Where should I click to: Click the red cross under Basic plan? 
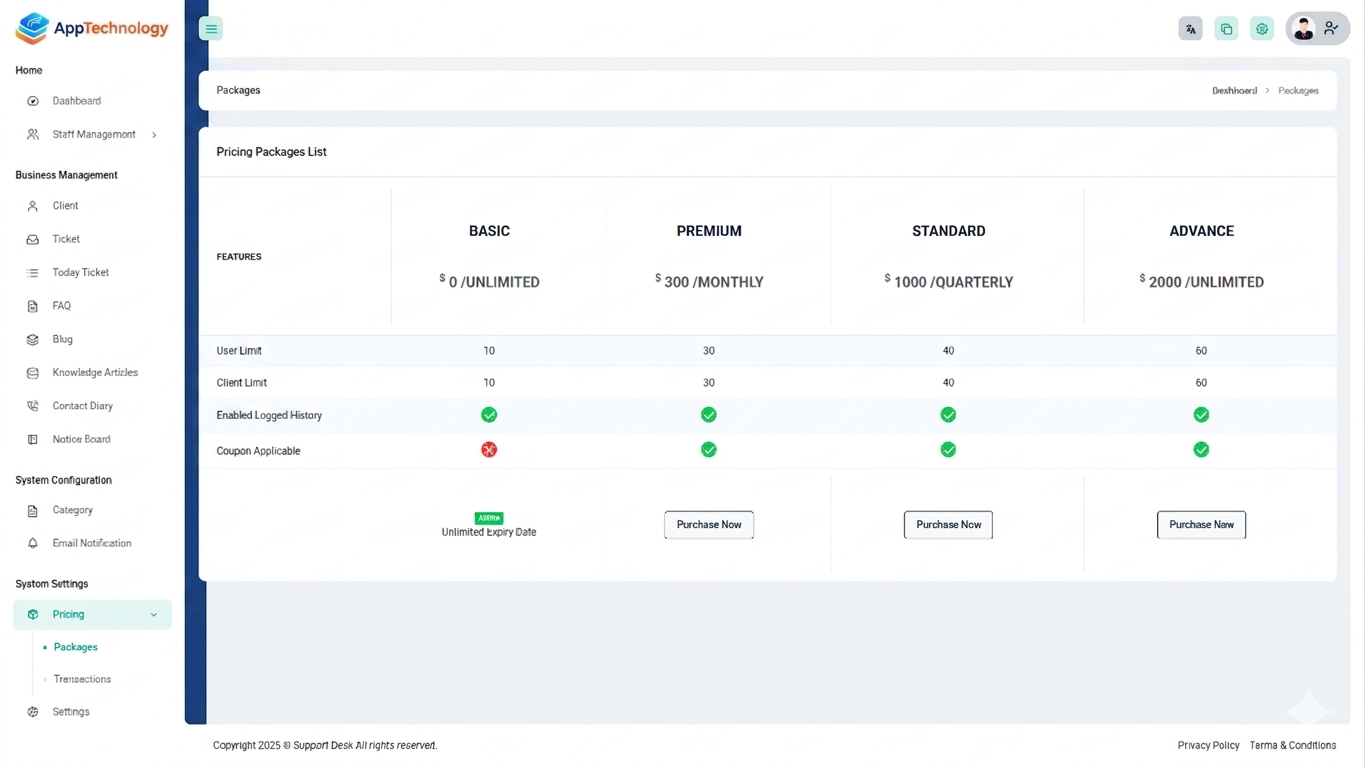[x=489, y=450]
